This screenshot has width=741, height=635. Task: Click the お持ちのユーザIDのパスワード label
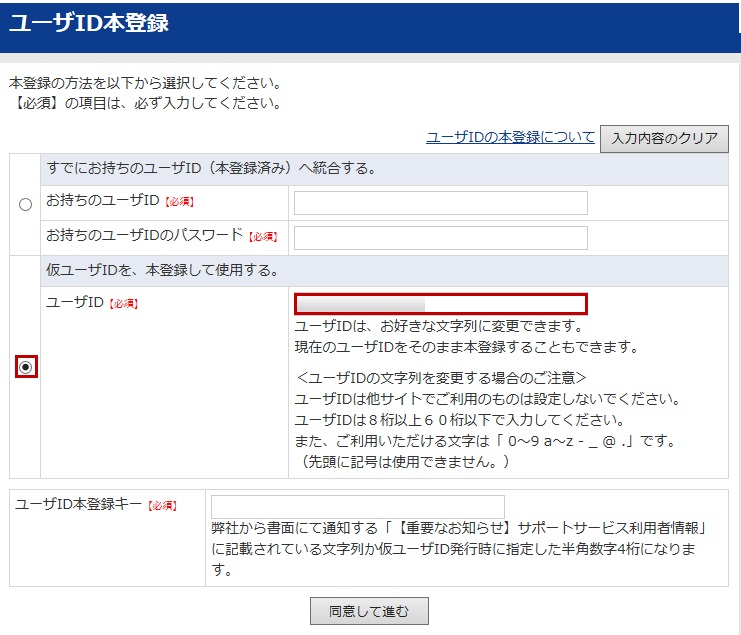(144, 236)
